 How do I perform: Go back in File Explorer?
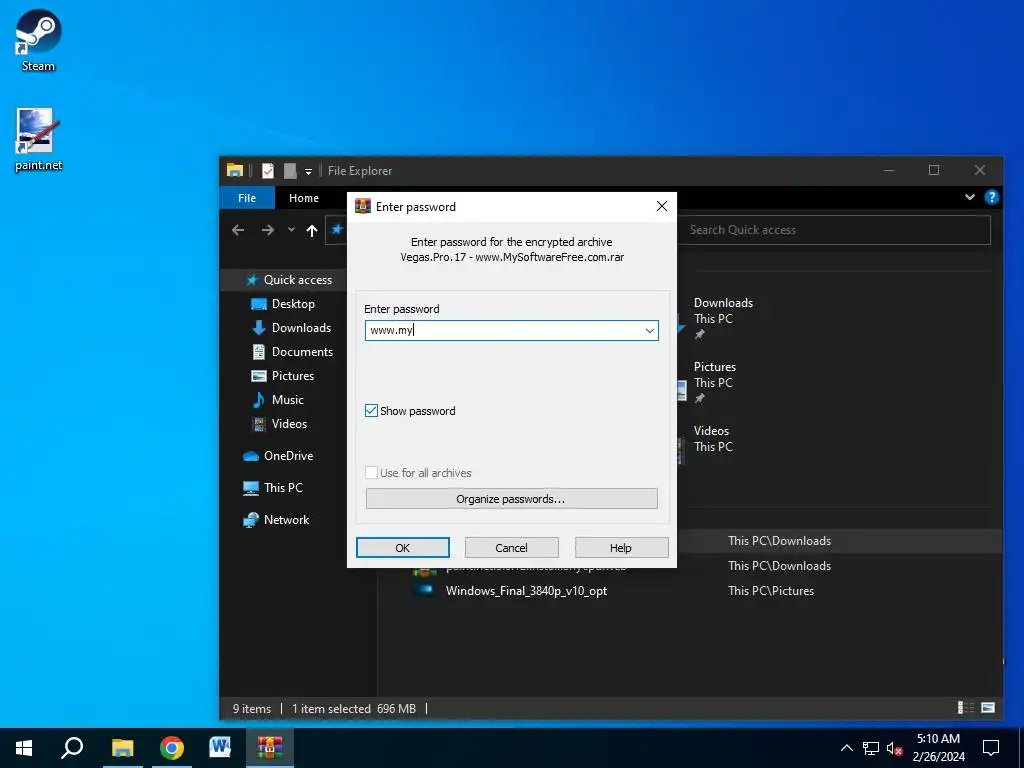point(238,230)
